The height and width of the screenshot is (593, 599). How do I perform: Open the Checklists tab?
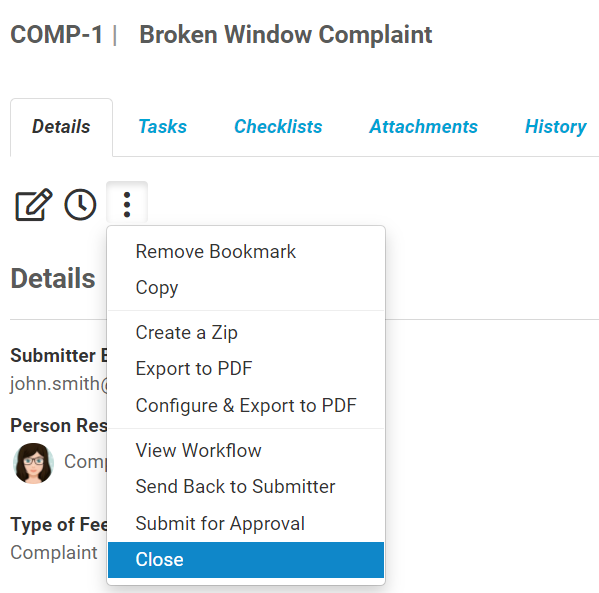[x=278, y=127]
